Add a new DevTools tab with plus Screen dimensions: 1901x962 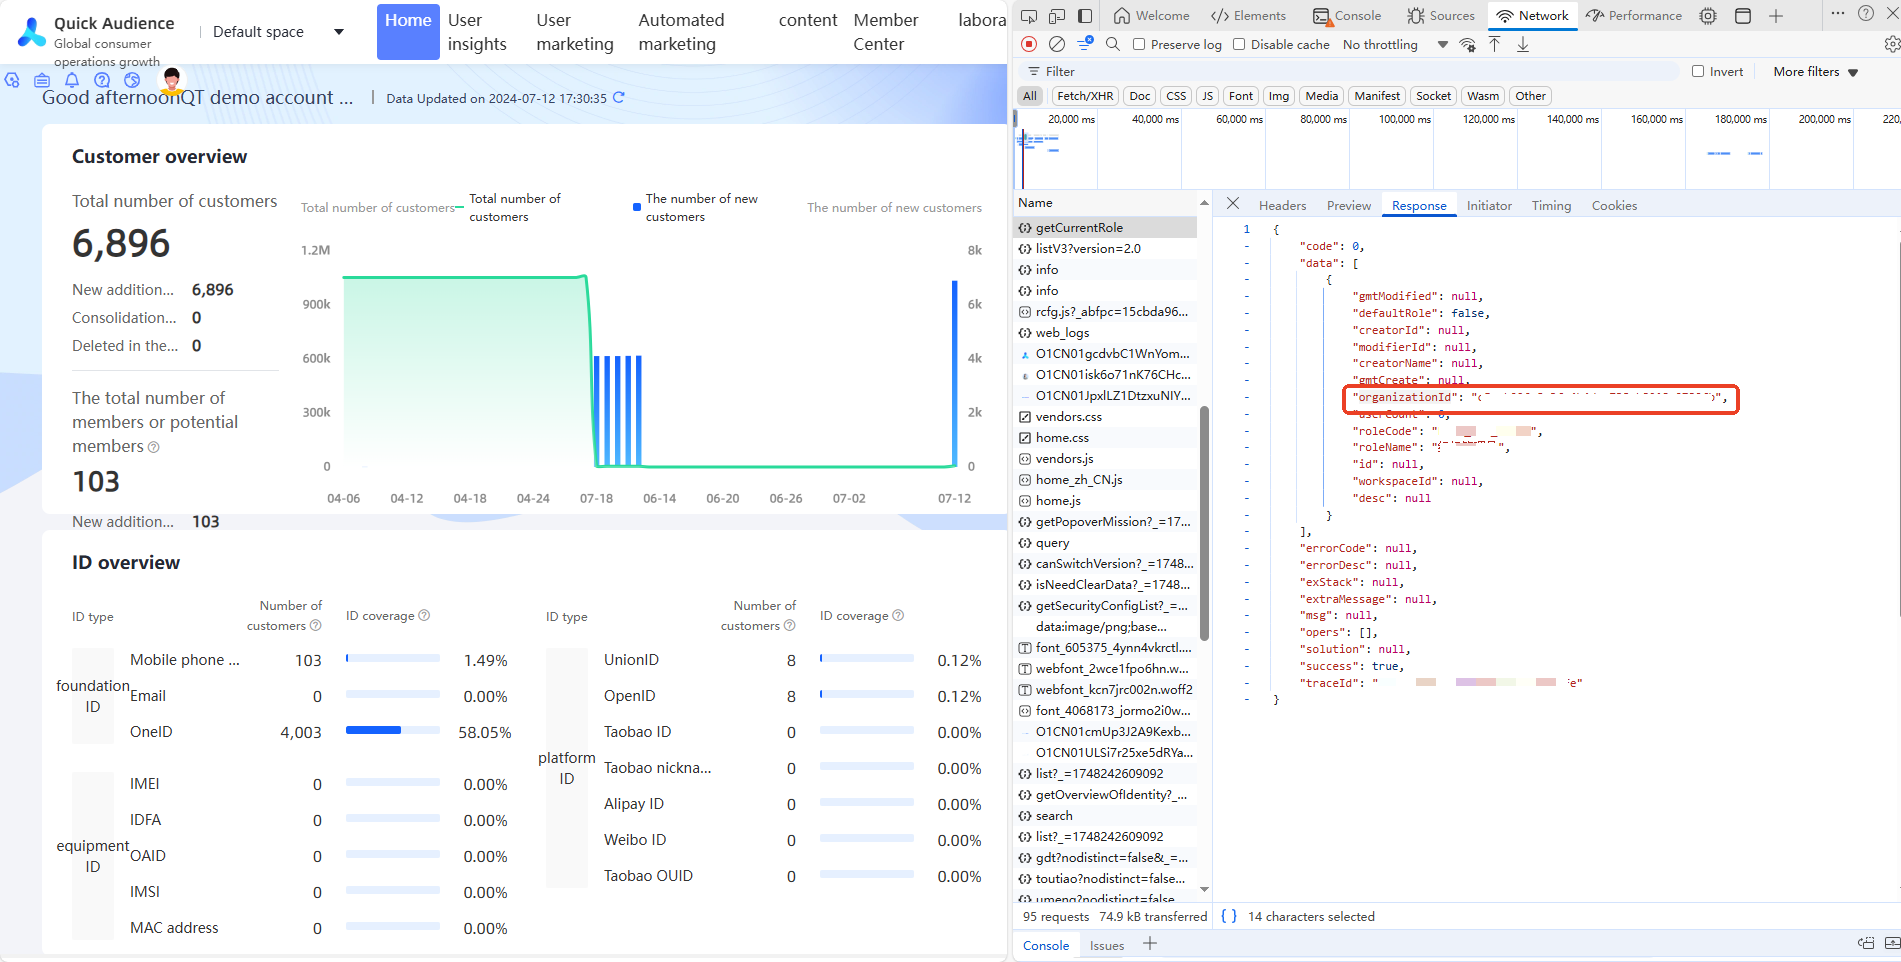point(1776,16)
